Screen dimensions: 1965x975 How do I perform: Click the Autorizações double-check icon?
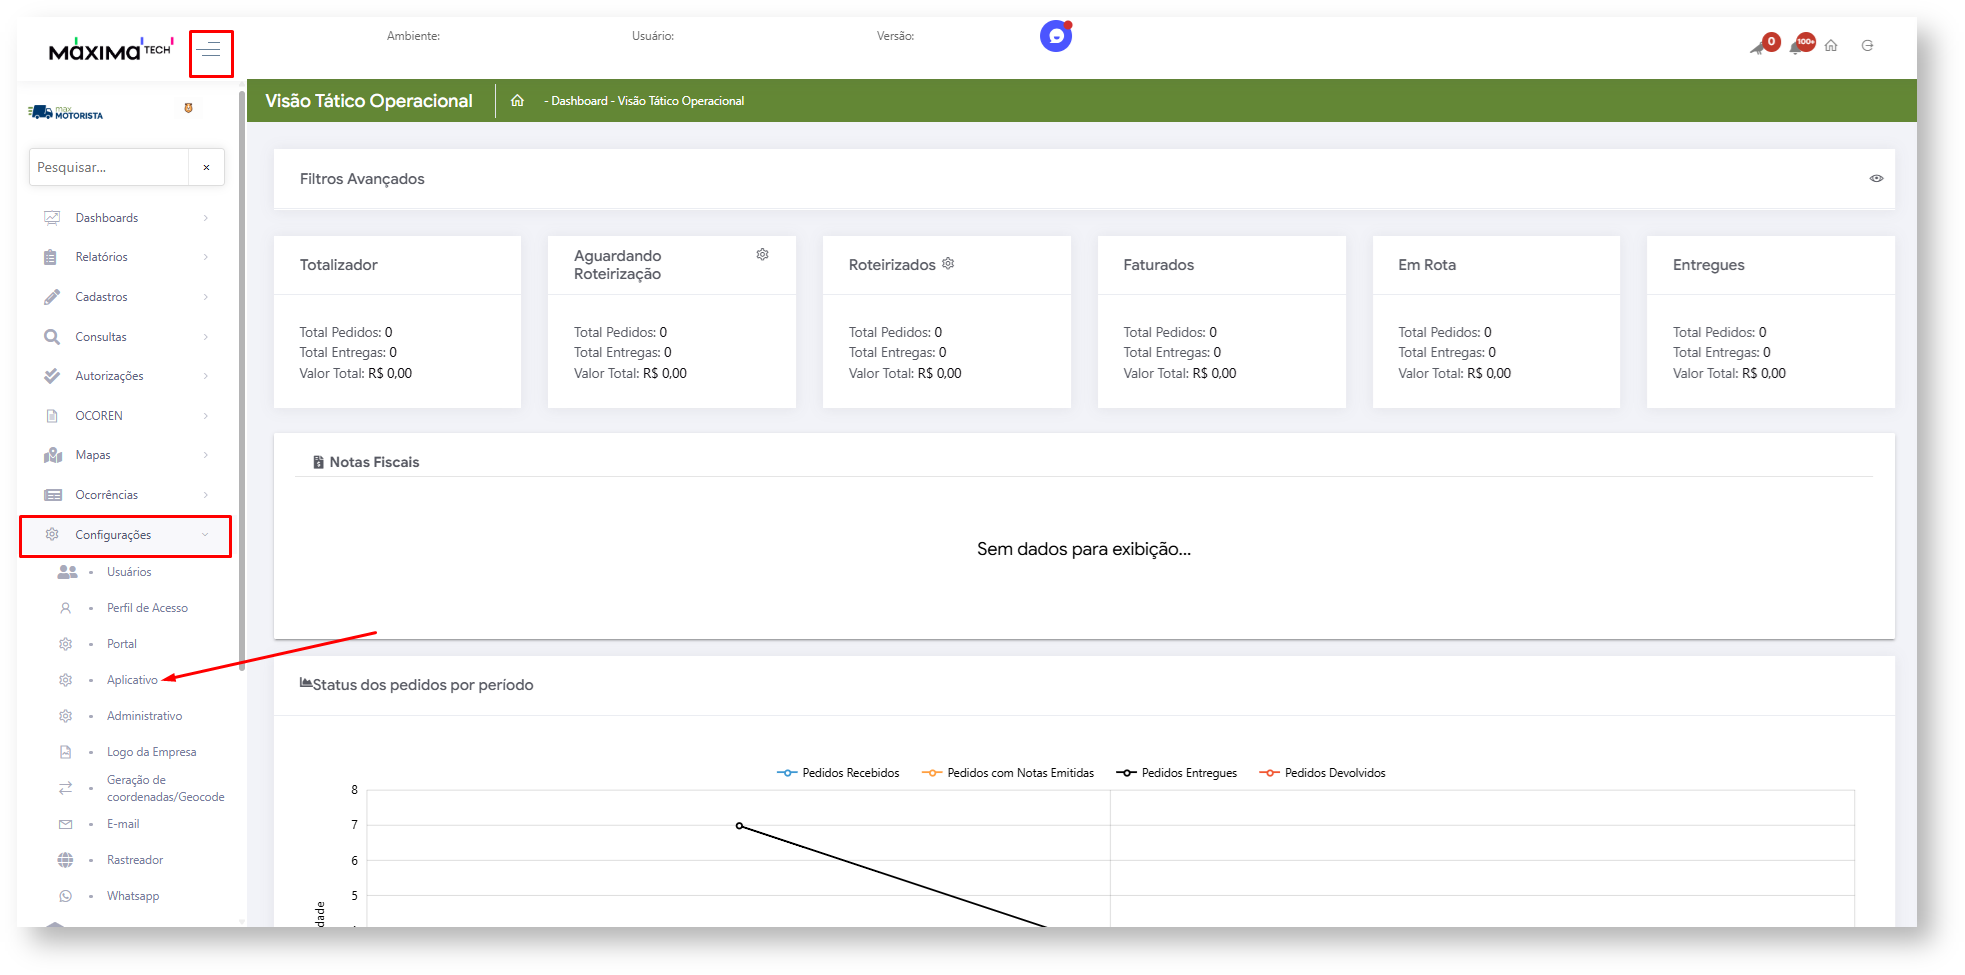pos(52,376)
